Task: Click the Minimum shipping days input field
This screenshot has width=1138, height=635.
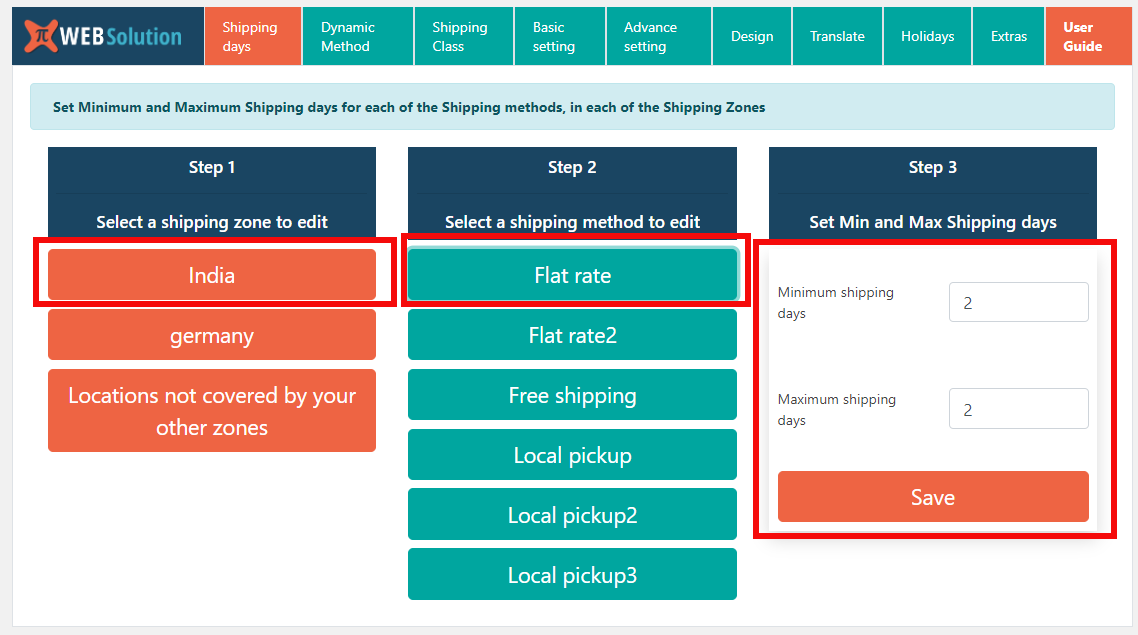Action: pos(1018,301)
